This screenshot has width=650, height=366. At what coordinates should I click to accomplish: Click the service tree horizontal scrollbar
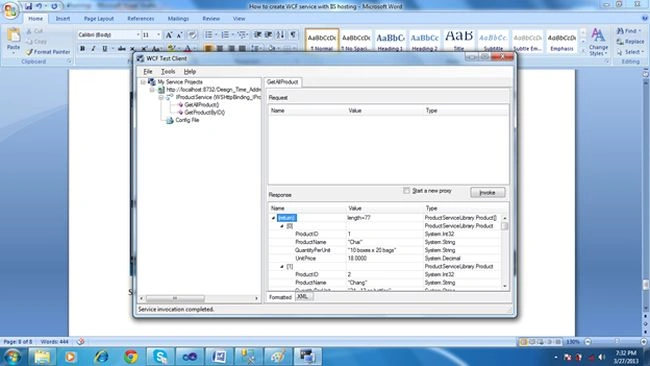[x=199, y=298]
